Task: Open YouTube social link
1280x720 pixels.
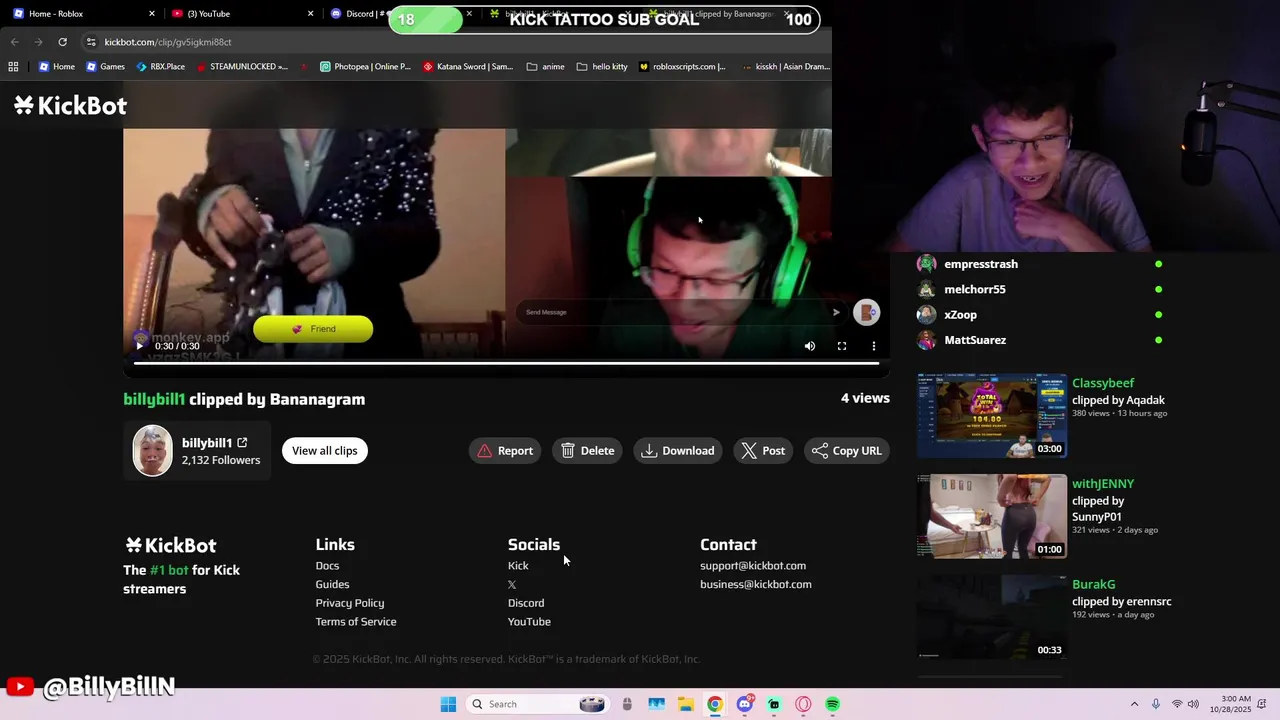Action: click(x=529, y=622)
